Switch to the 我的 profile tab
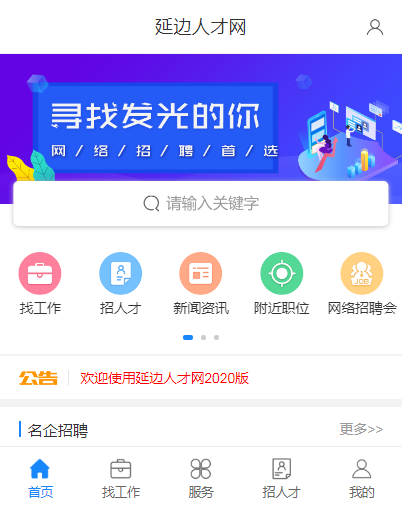Image resolution: width=402 pixels, height=510 pixels. (362, 478)
